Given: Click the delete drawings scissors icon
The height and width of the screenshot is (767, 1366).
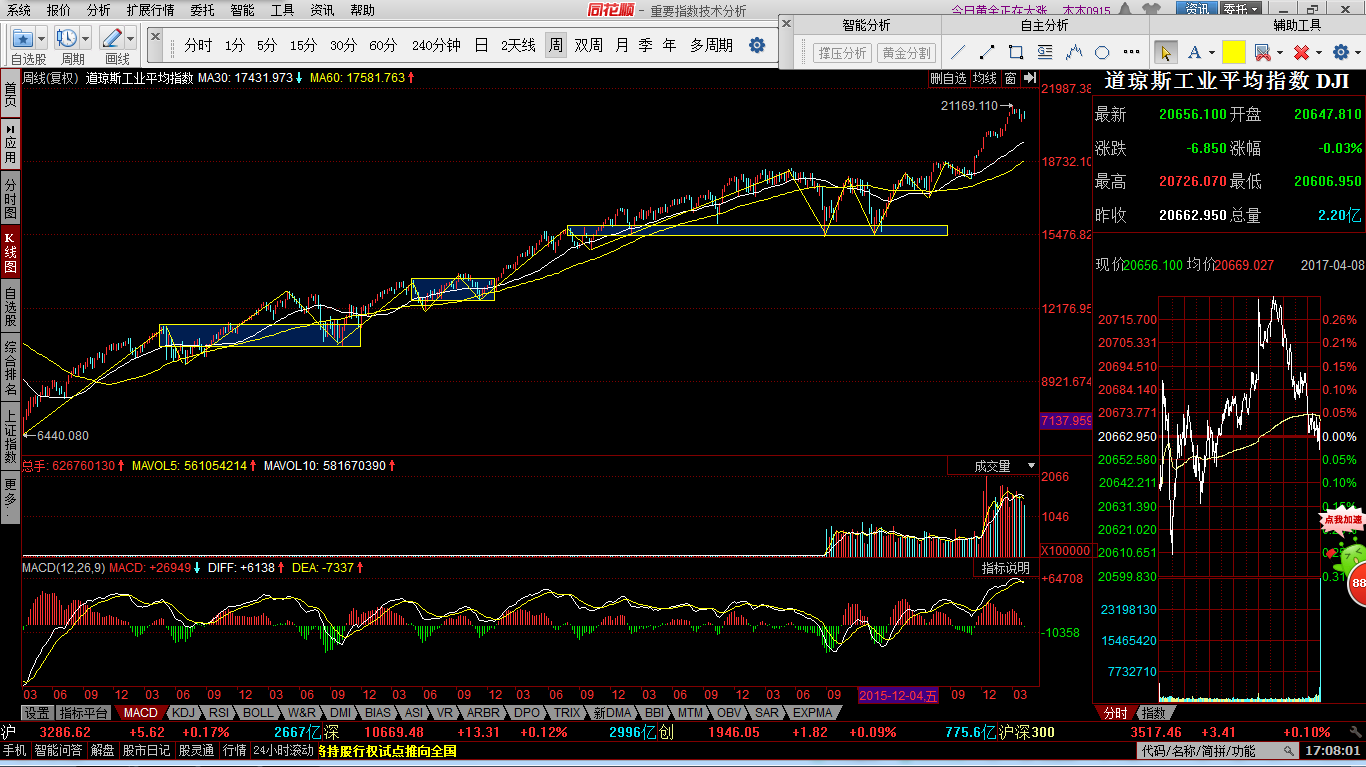Looking at the screenshot, I should click(1262, 52).
